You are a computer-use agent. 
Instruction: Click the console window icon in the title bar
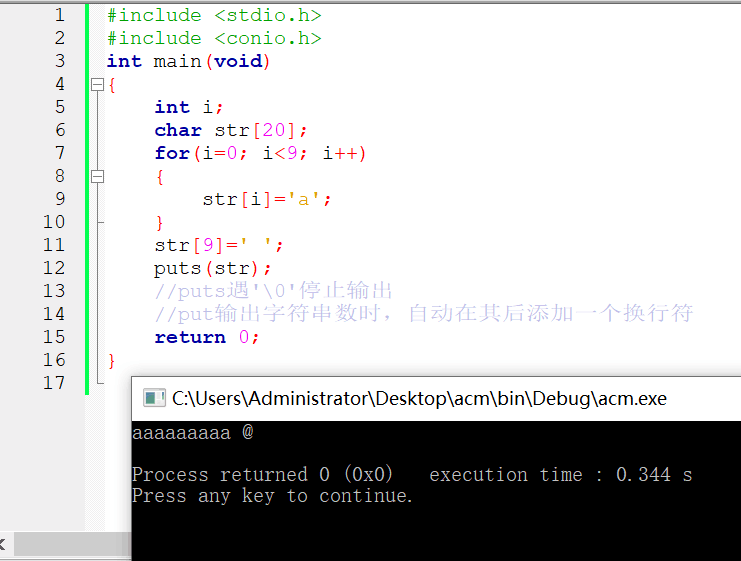154,398
